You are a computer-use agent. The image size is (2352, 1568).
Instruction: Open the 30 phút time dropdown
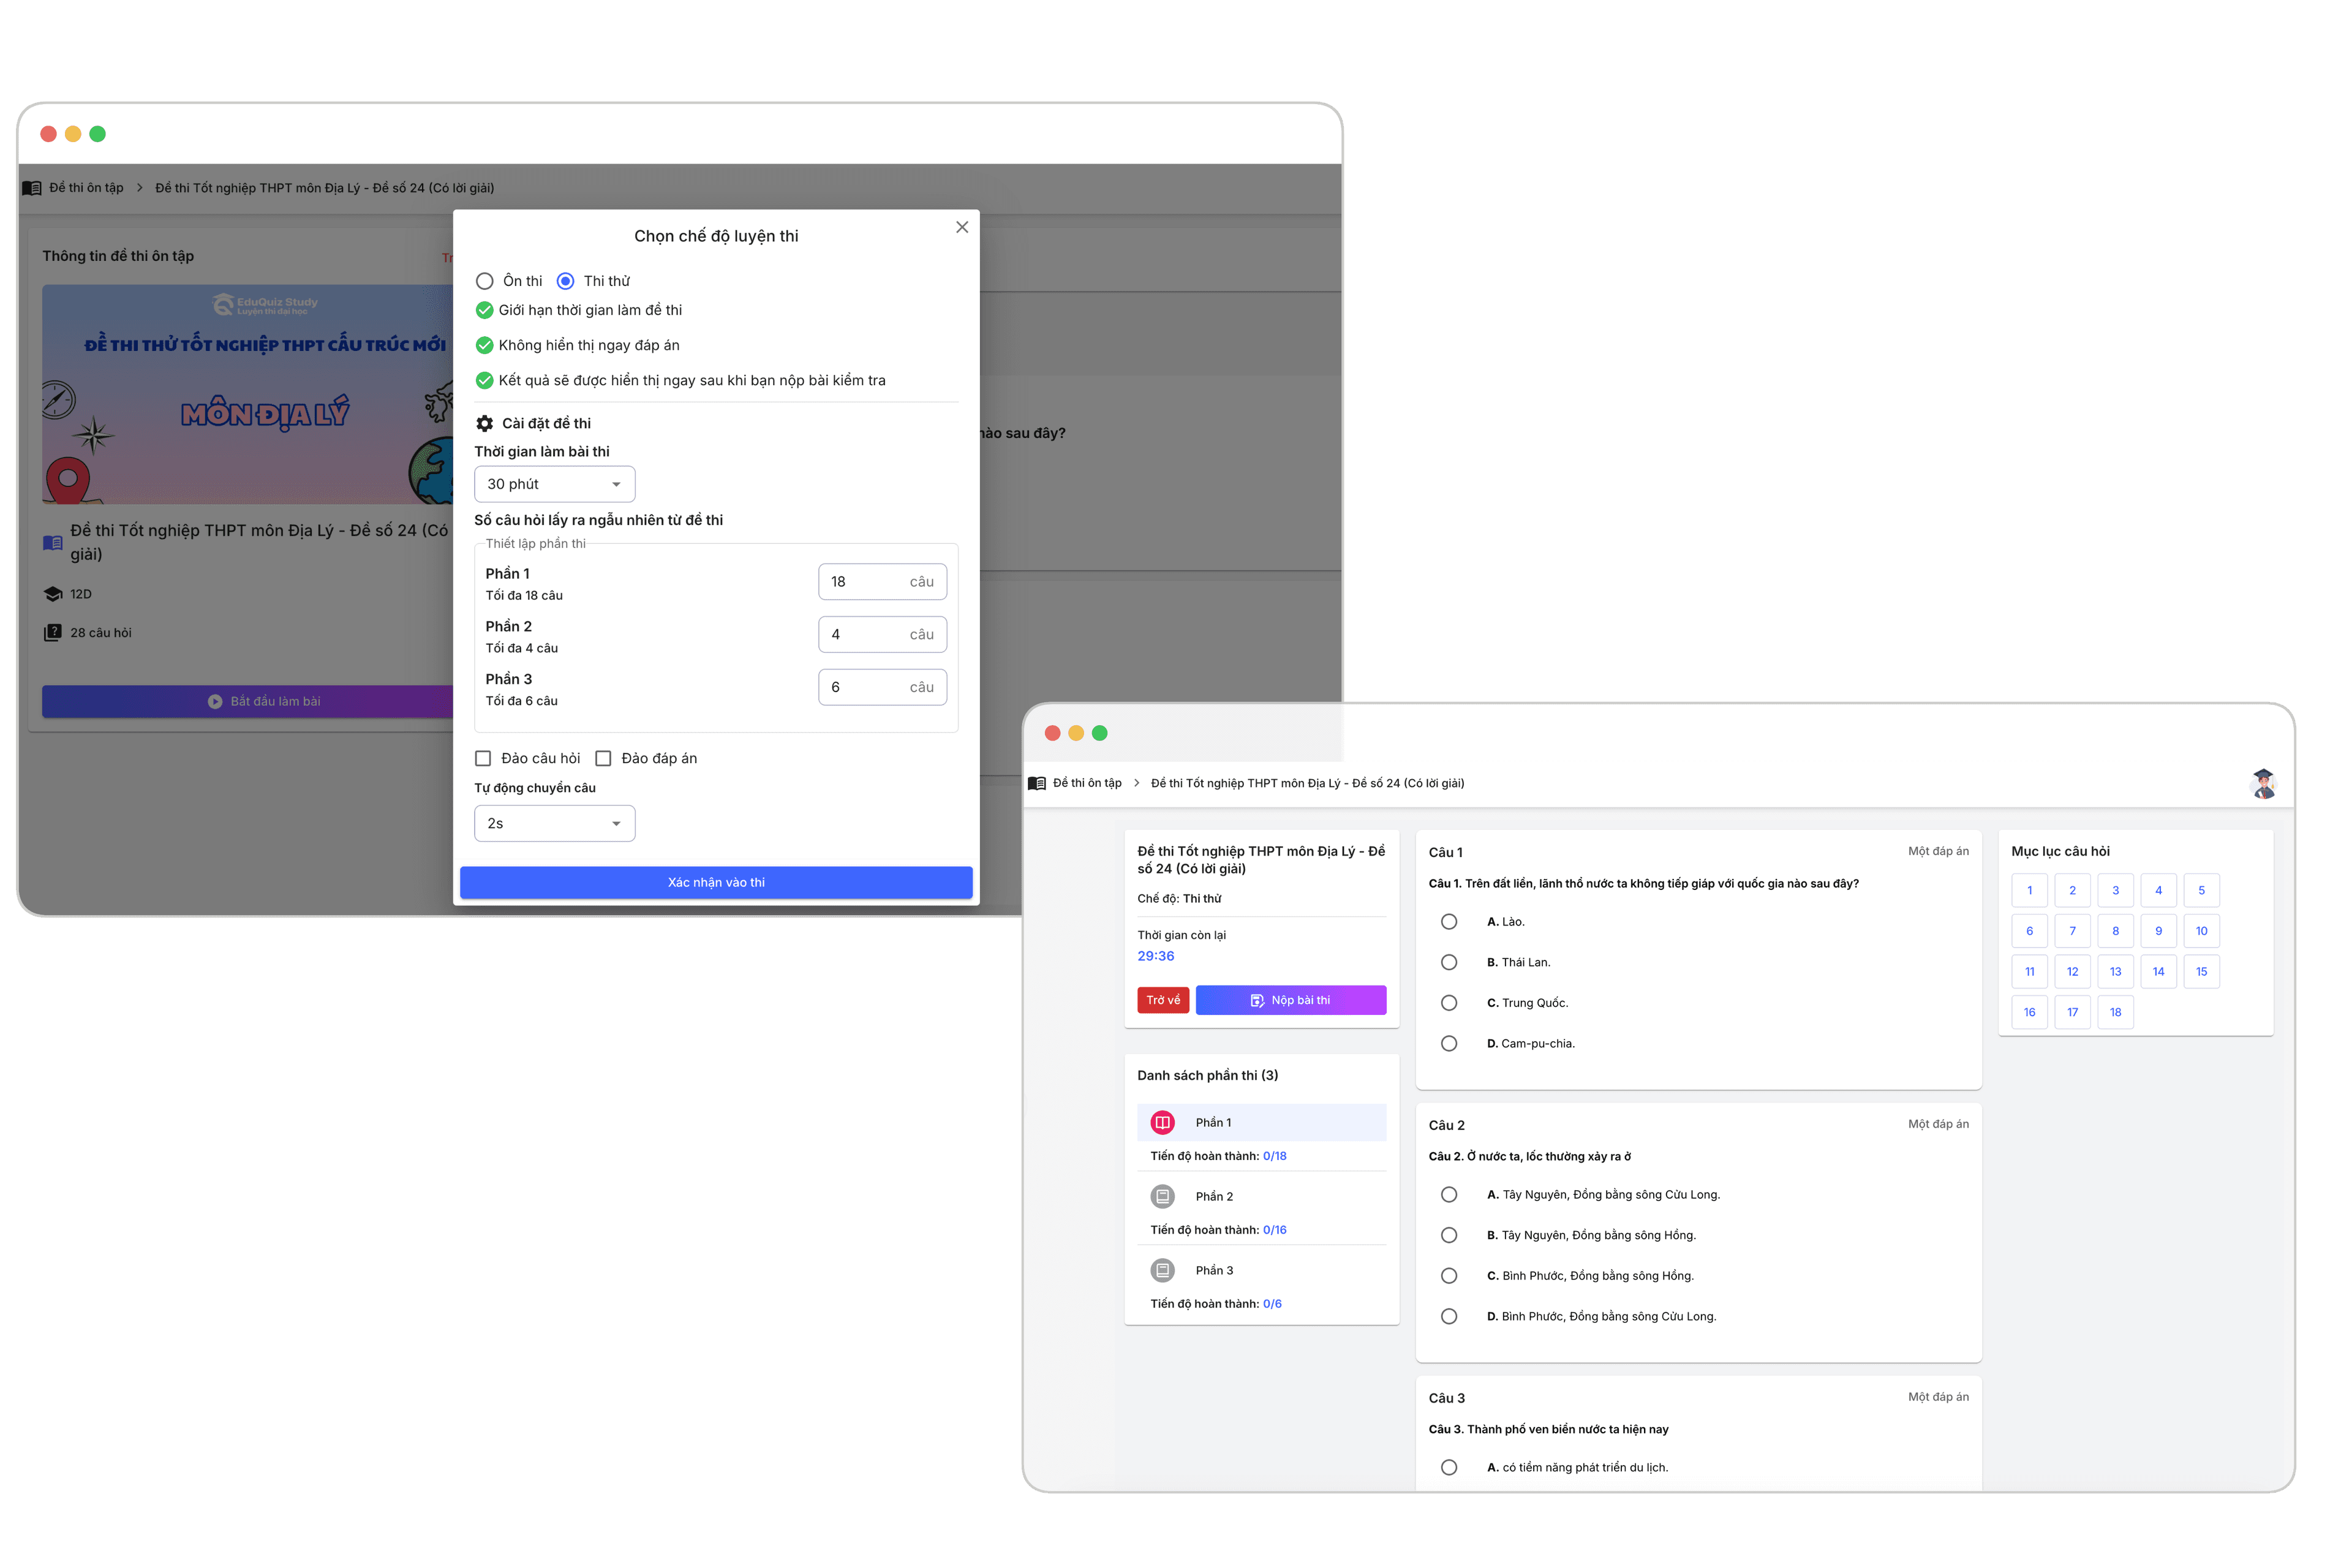pyautogui.click(x=554, y=484)
